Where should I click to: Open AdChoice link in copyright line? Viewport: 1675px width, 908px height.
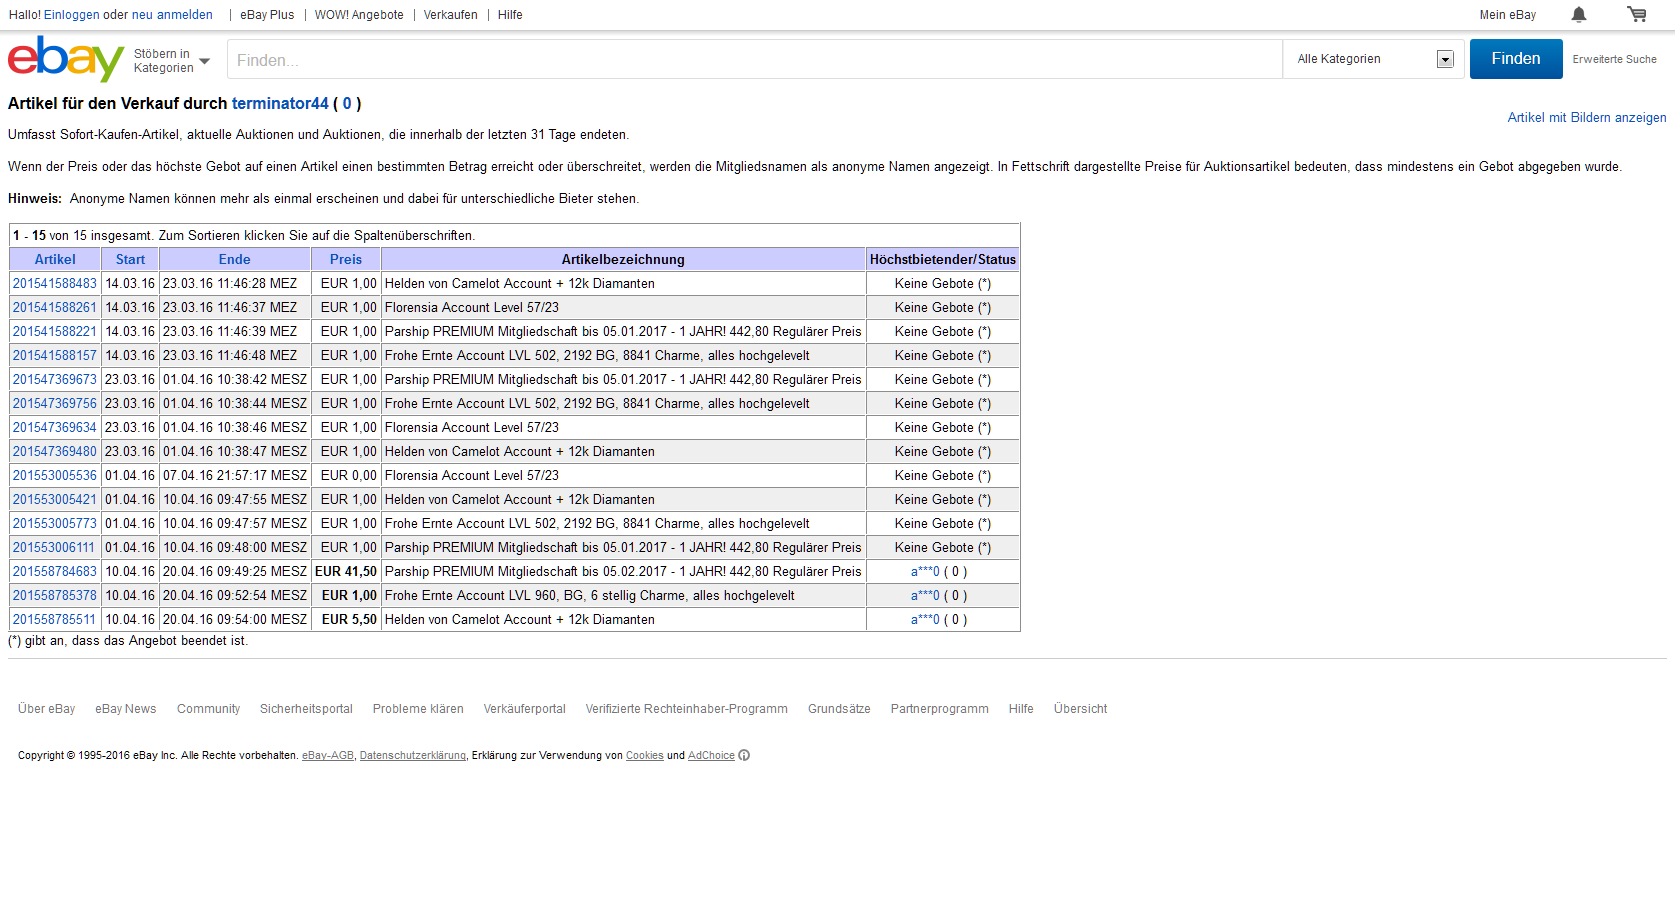[x=711, y=756]
